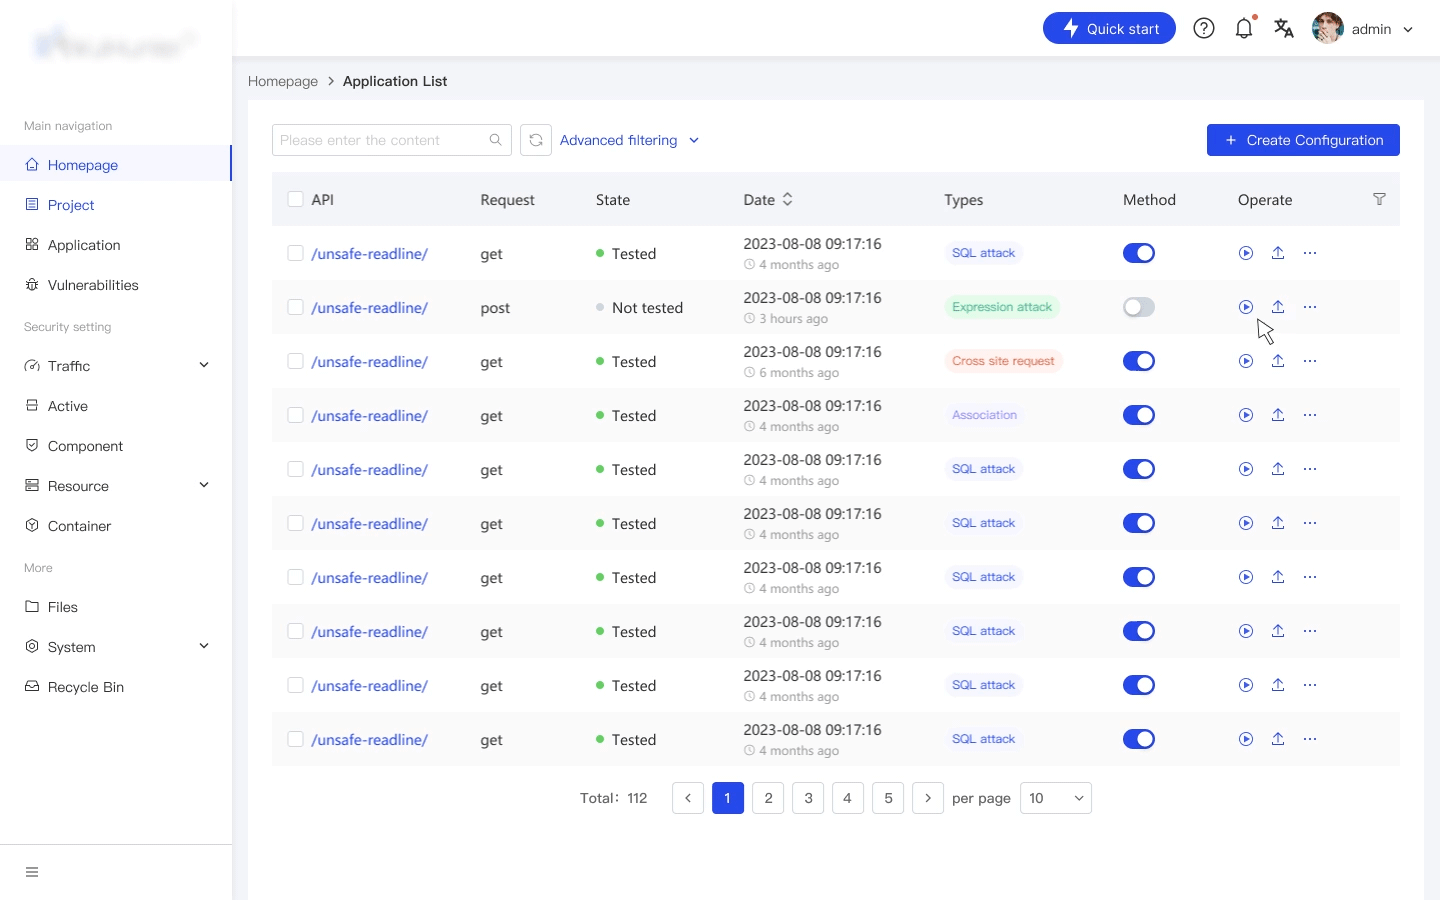Open more options ellipsis for Cross site request row
The width and height of the screenshot is (1440, 900).
[x=1310, y=361]
